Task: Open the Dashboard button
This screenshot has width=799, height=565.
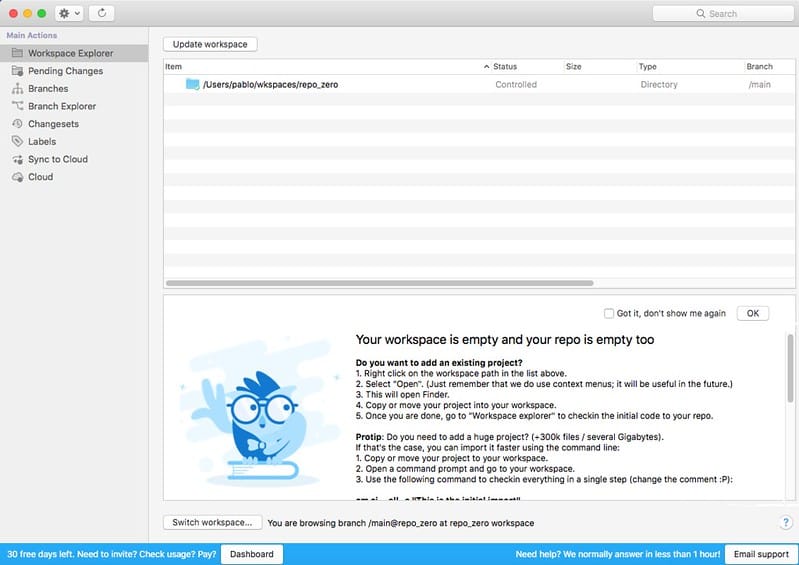Action: [252, 554]
